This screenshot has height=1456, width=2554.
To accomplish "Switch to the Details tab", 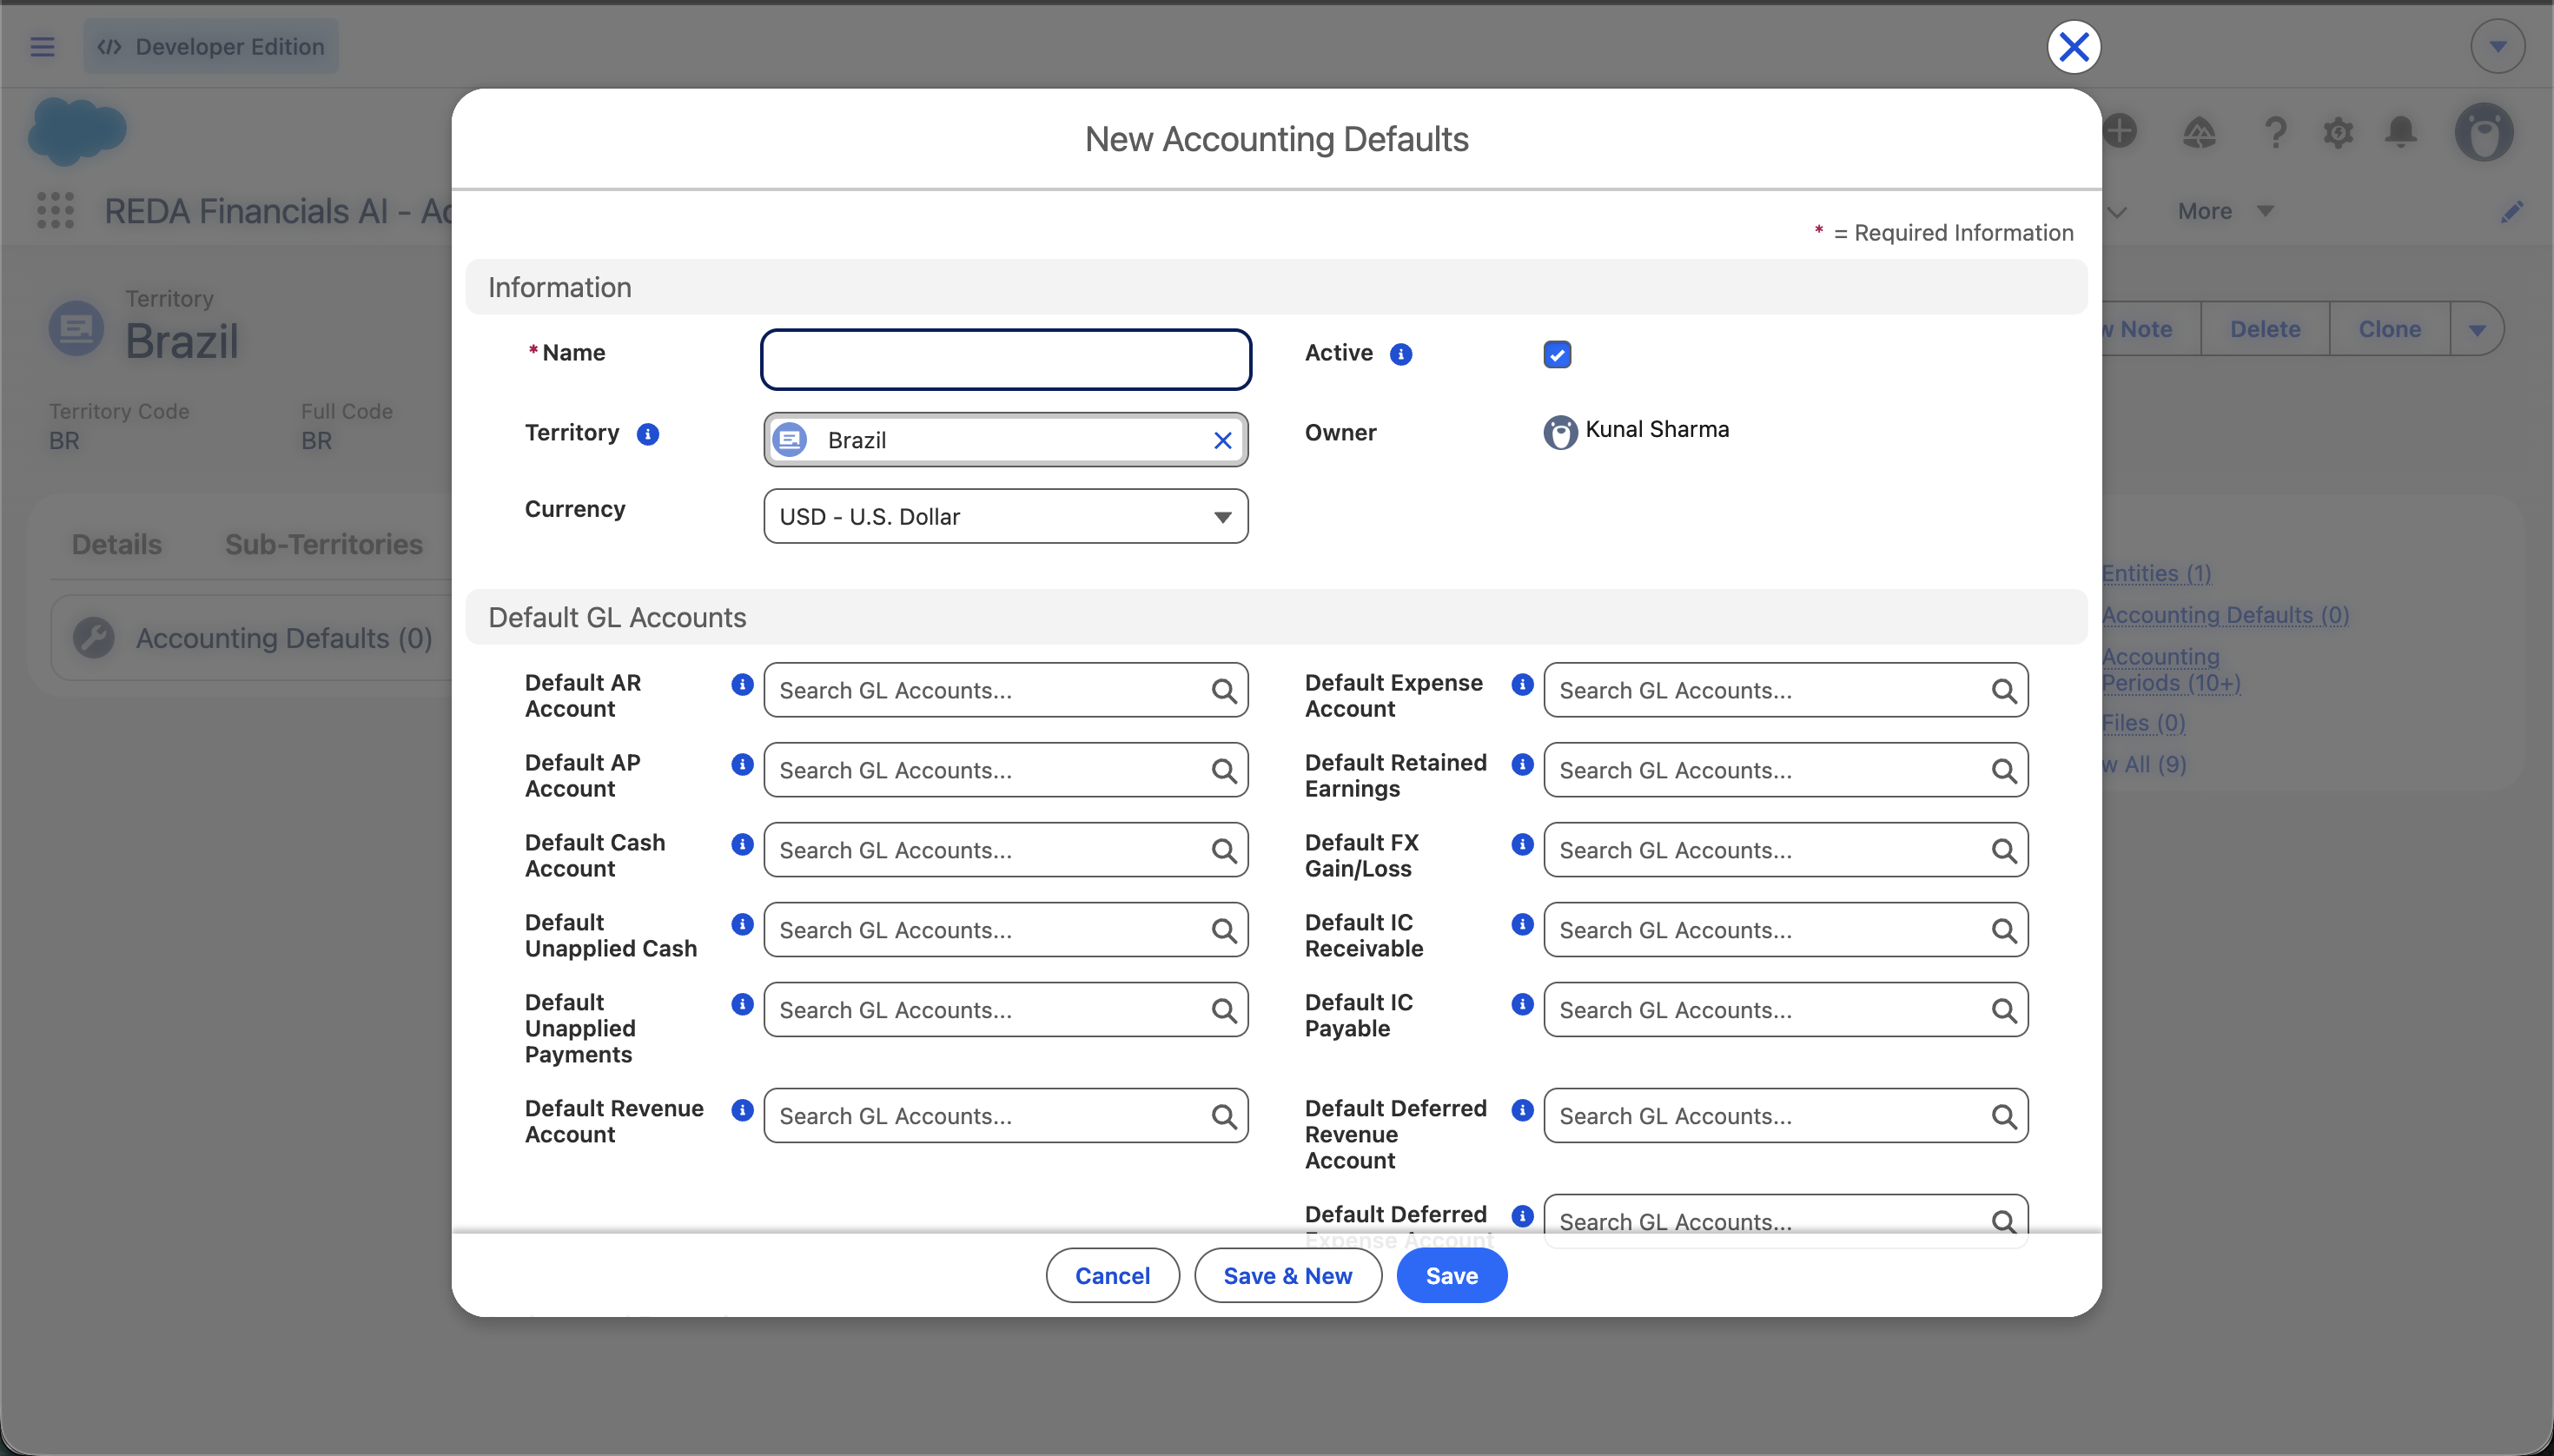I will coord(116,544).
